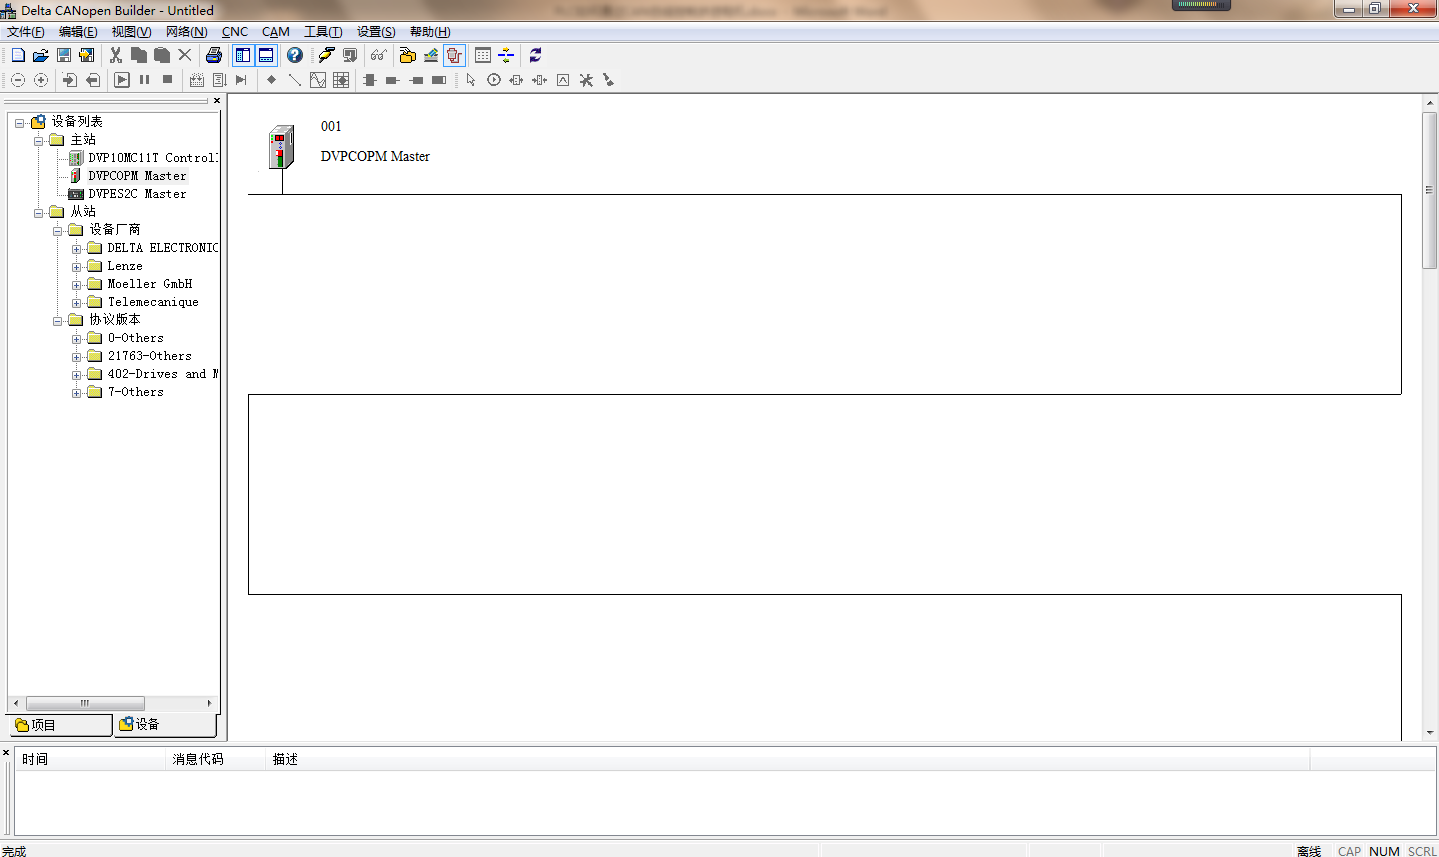The image size is (1439, 857).
Task: Click the blue refresh arrows icon
Action: pos(535,55)
